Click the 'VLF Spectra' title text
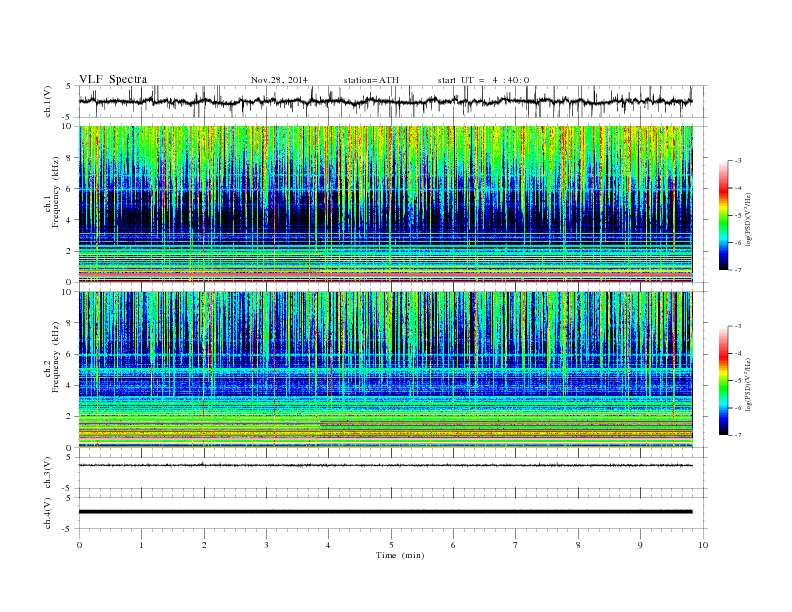The image size is (792, 612). [x=113, y=79]
